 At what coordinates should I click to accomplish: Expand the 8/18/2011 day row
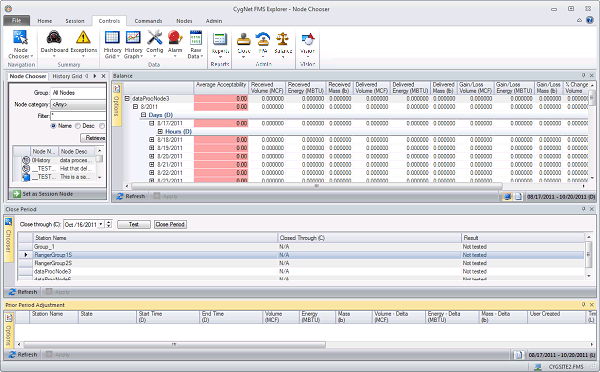tap(152, 140)
